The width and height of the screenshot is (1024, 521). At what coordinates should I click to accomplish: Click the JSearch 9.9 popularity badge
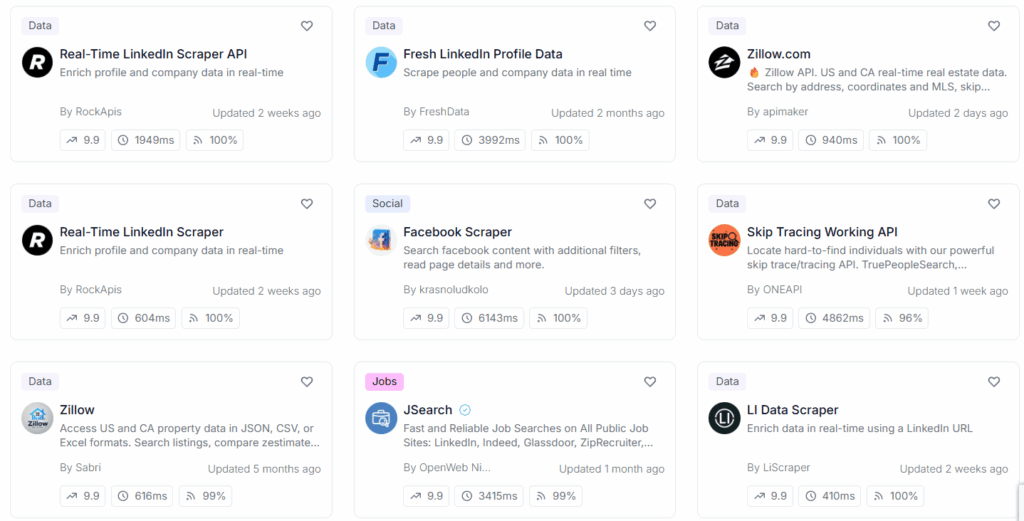(427, 496)
